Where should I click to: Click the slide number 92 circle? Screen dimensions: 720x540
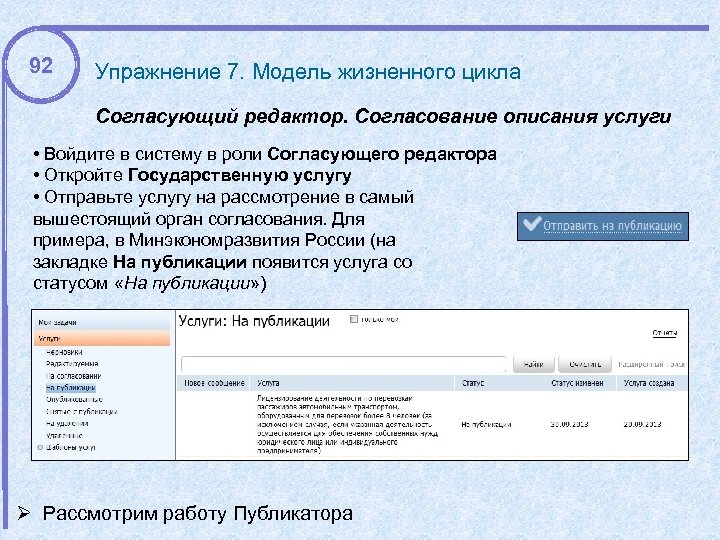tap(41, 65)
